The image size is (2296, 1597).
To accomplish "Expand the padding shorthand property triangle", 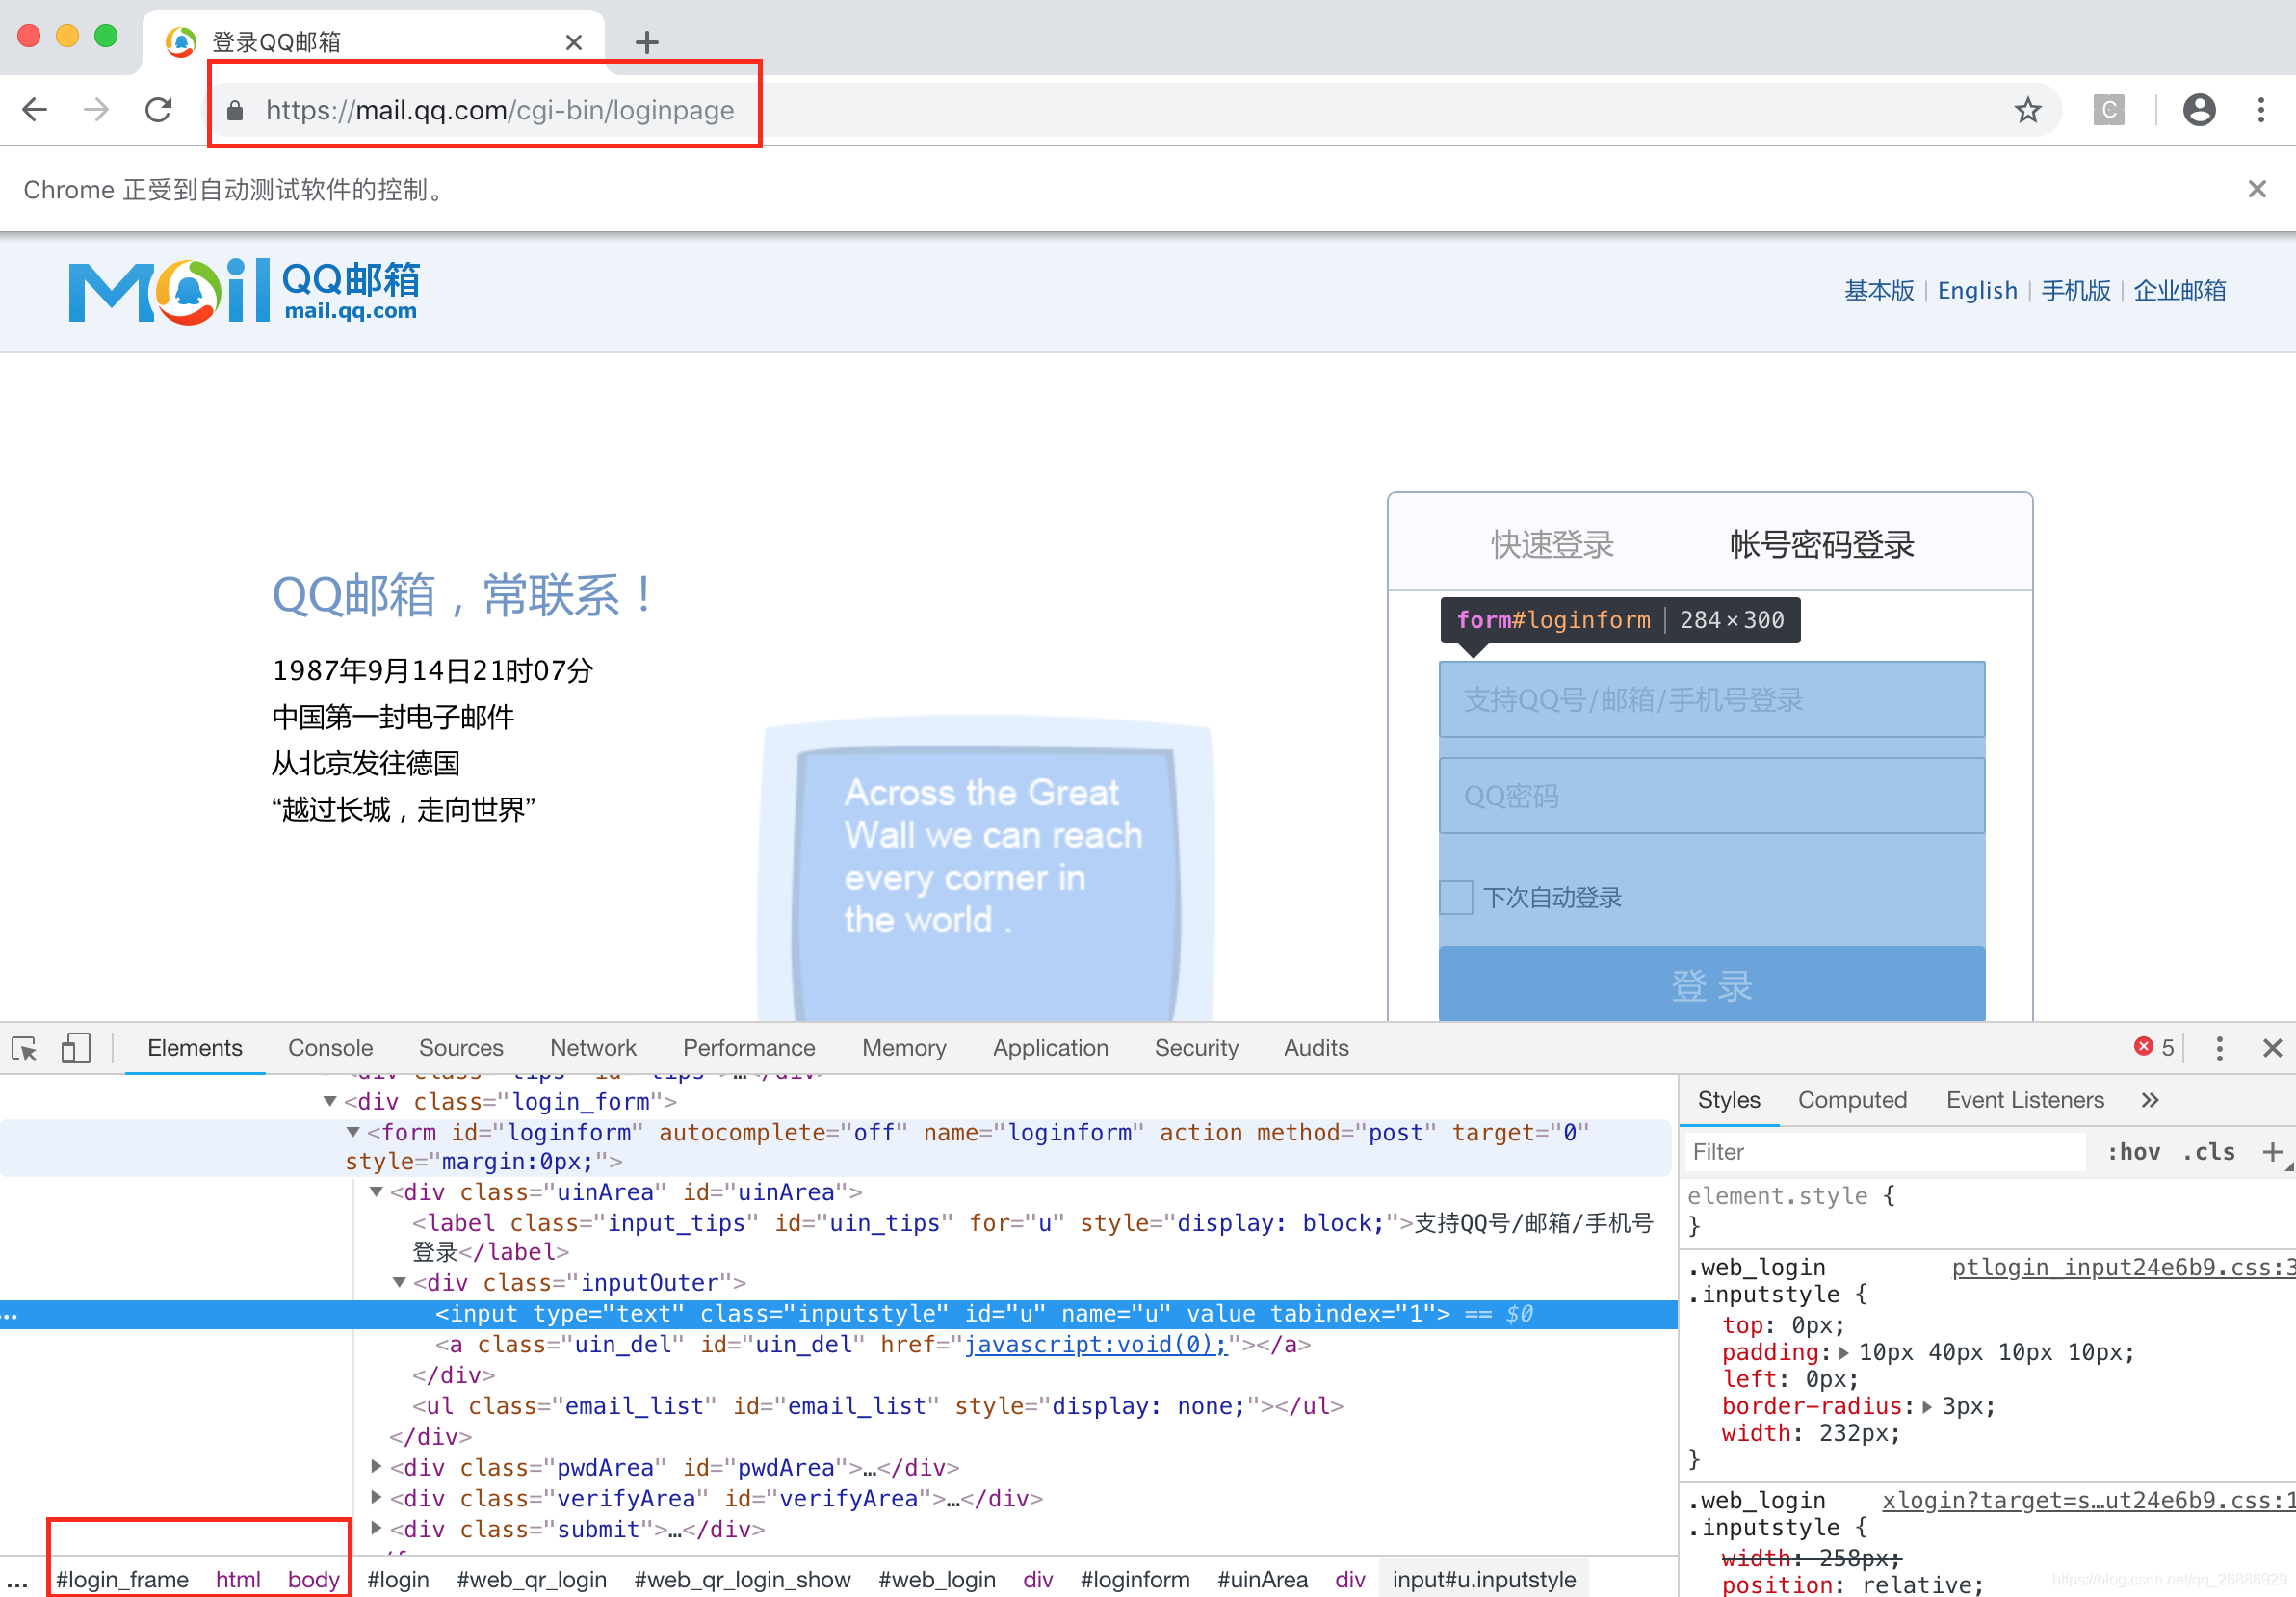I will tap(1844, 1353).
